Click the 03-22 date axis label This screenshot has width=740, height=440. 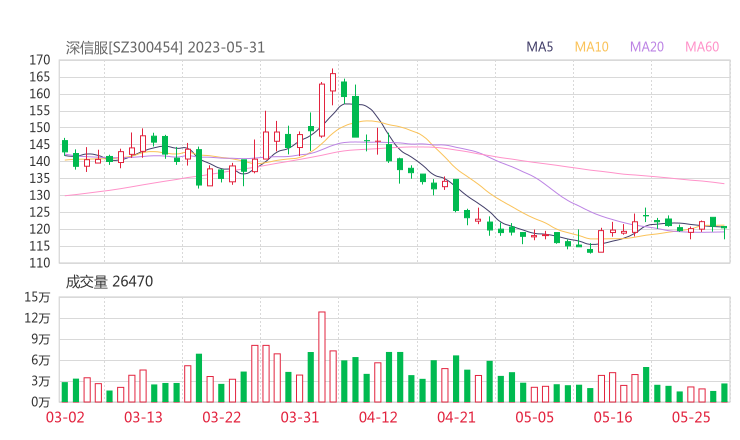tap(221, 417)
